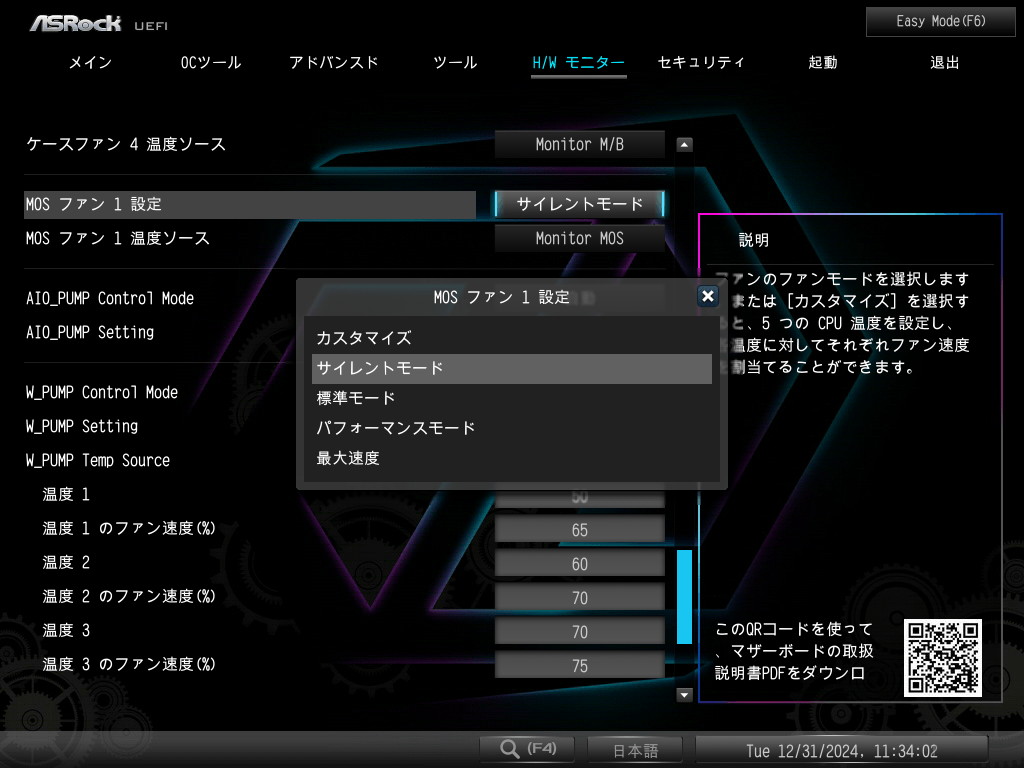Screen dimensions: 1024x768
Task: Click the QRコード description text
Action: click(794, 651)
